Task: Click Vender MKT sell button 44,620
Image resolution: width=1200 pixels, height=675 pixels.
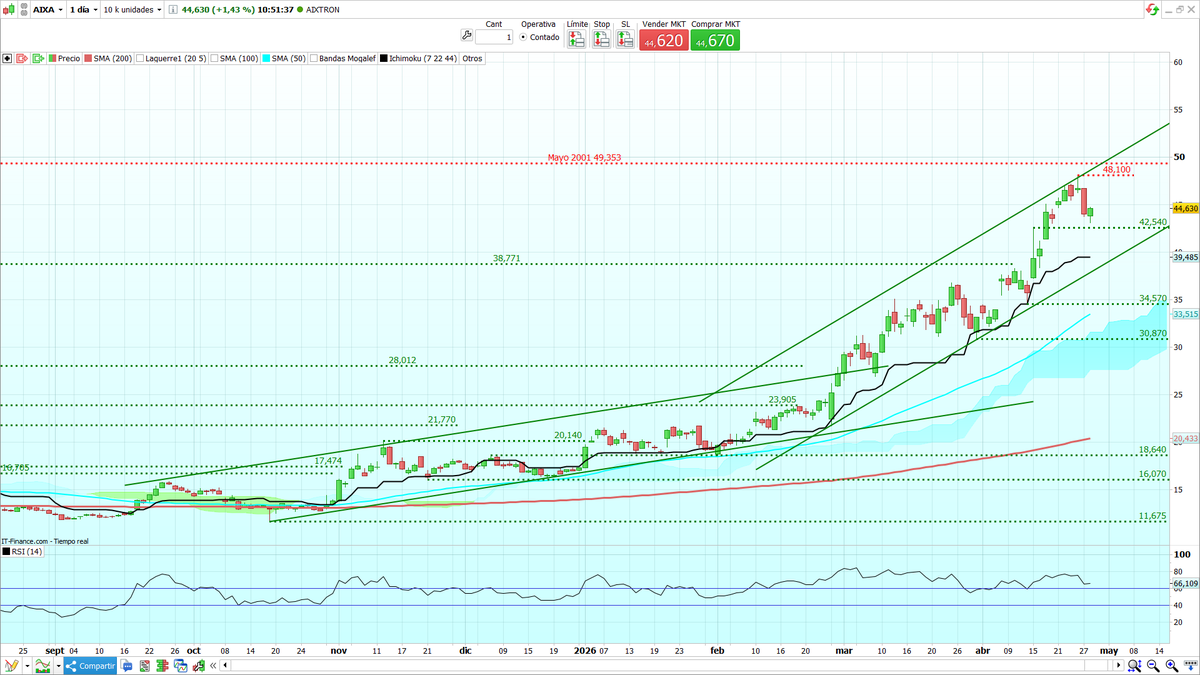Action: coord(664,40)
